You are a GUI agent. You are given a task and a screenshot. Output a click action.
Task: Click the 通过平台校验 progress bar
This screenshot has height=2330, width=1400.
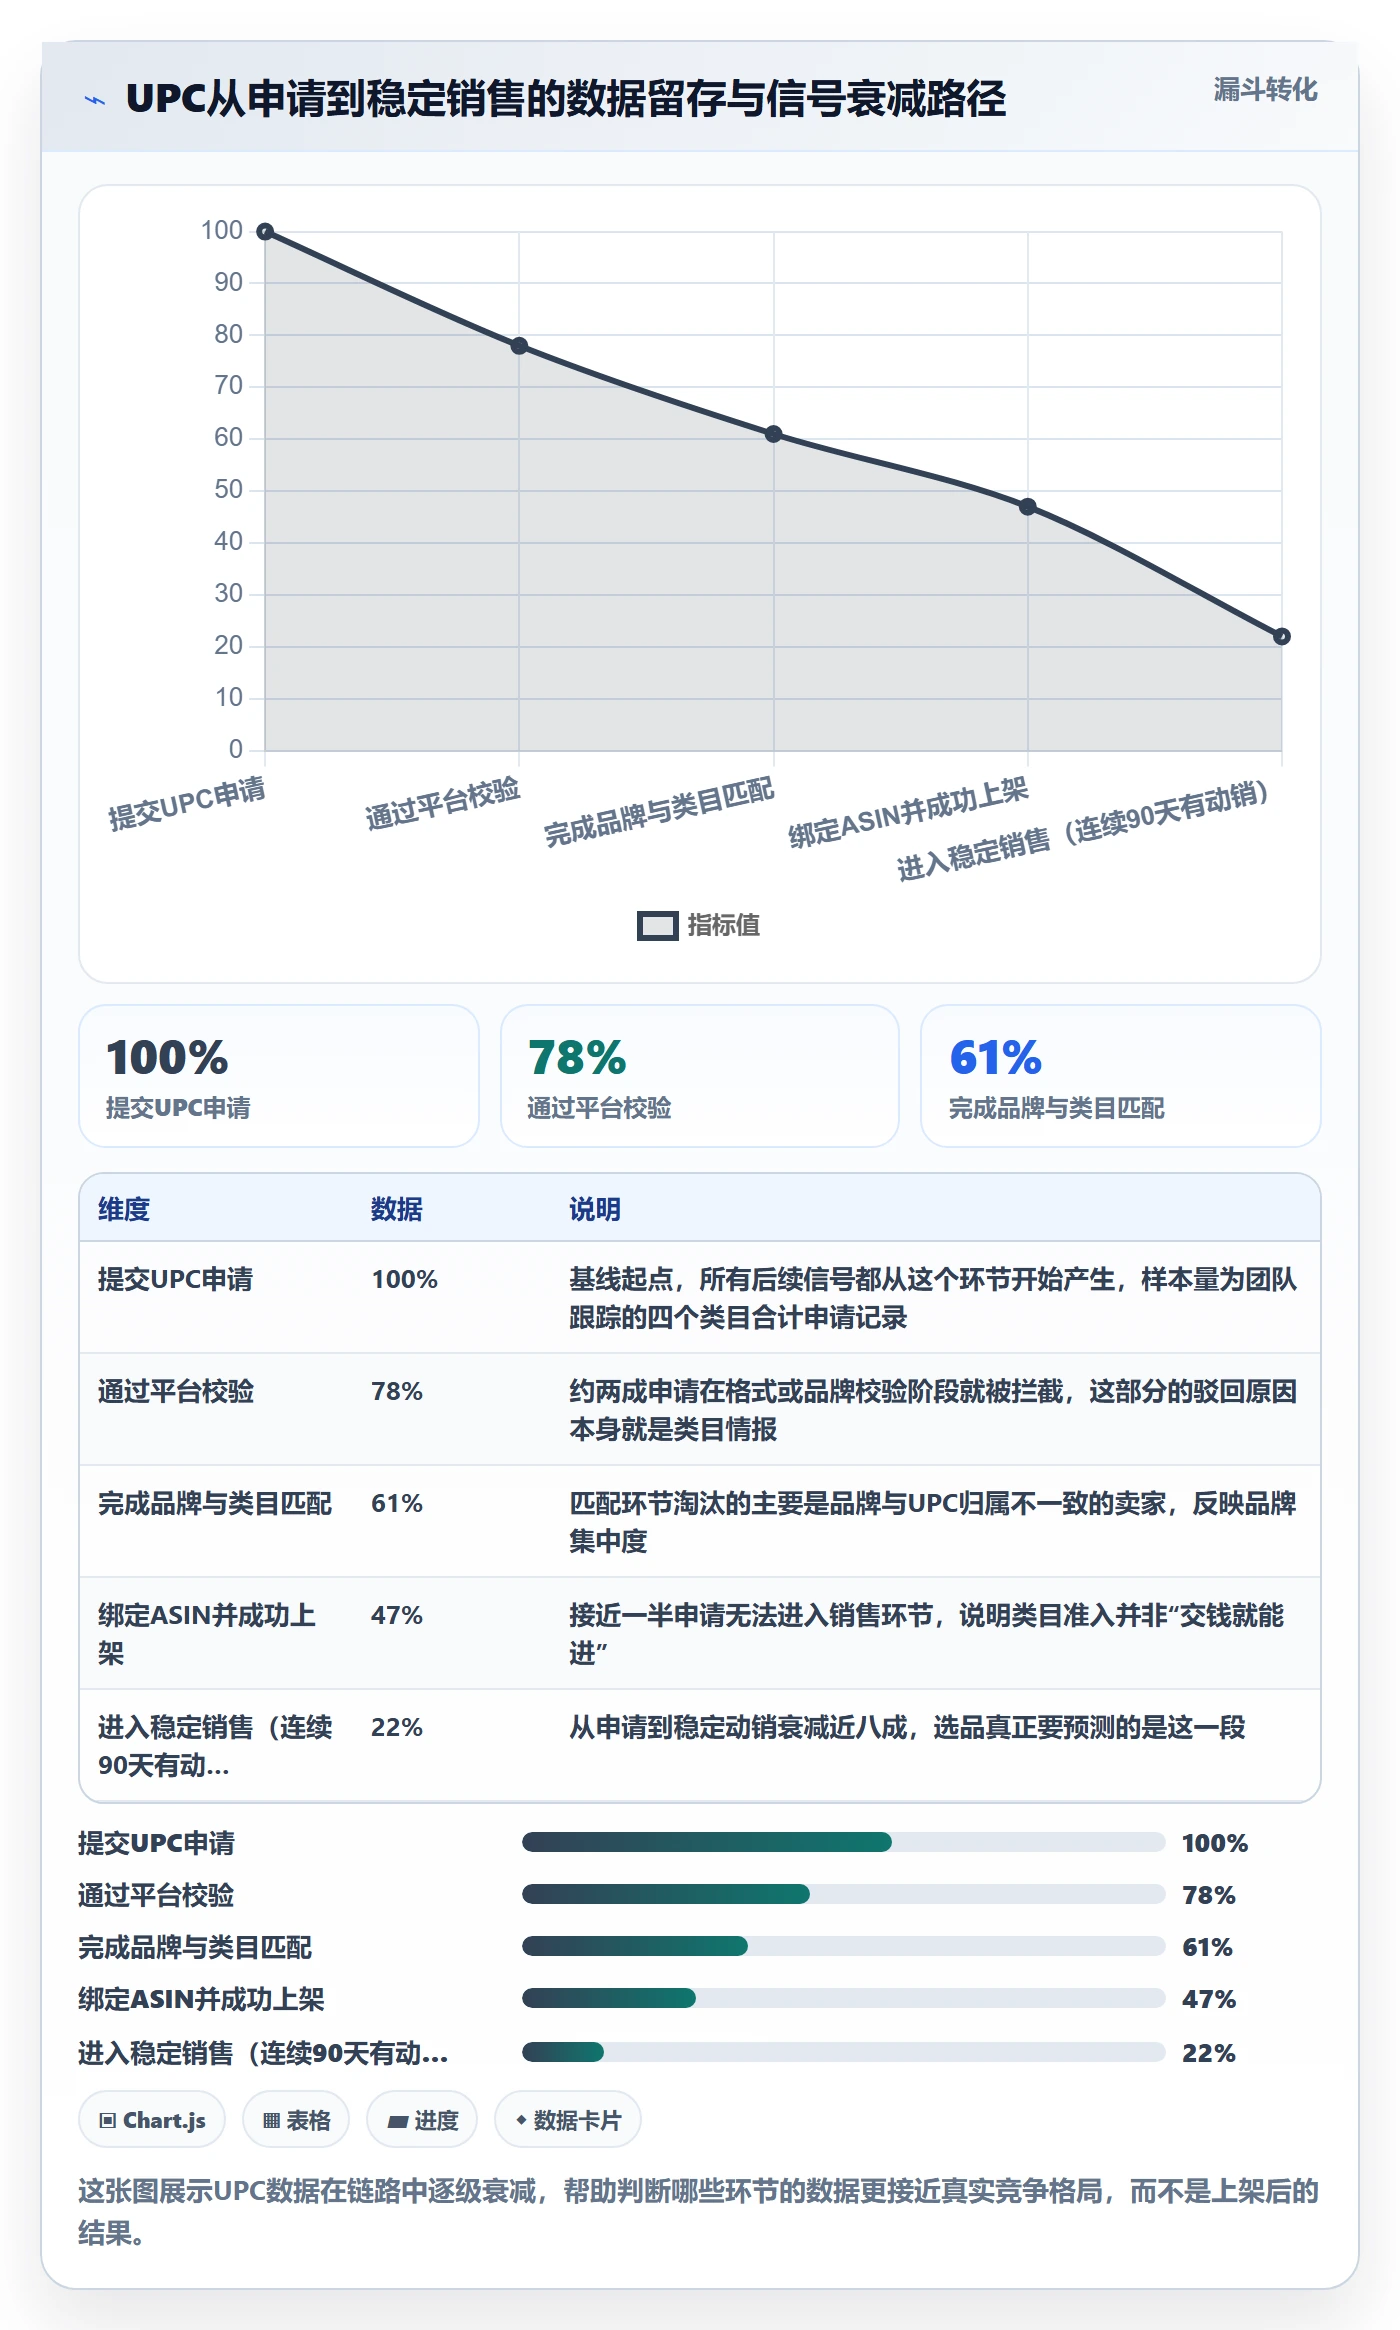844,1894
